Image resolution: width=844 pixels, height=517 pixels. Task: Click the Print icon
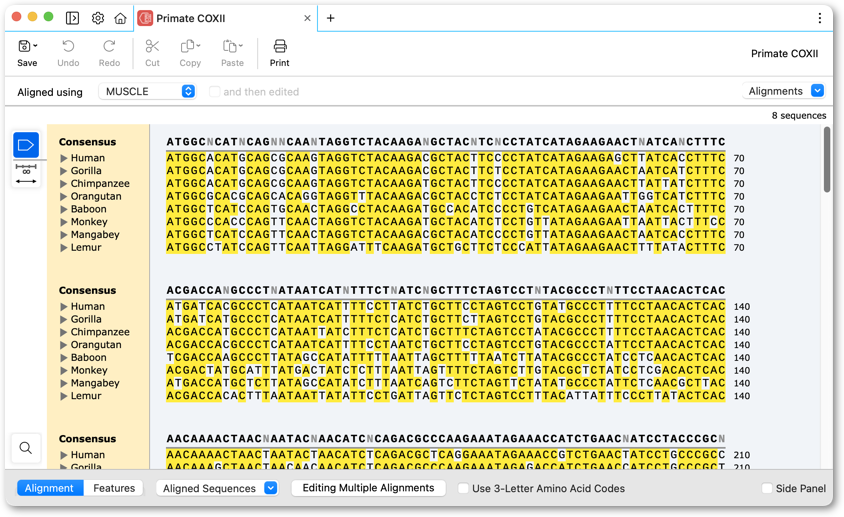coord(280,46)
